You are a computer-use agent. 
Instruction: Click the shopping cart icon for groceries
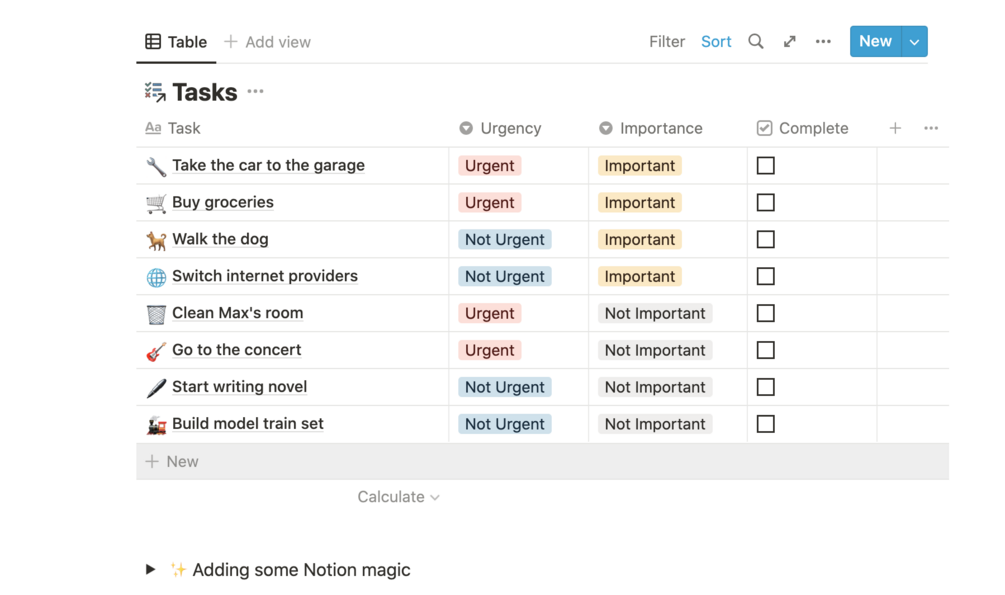tap(156, 203)
